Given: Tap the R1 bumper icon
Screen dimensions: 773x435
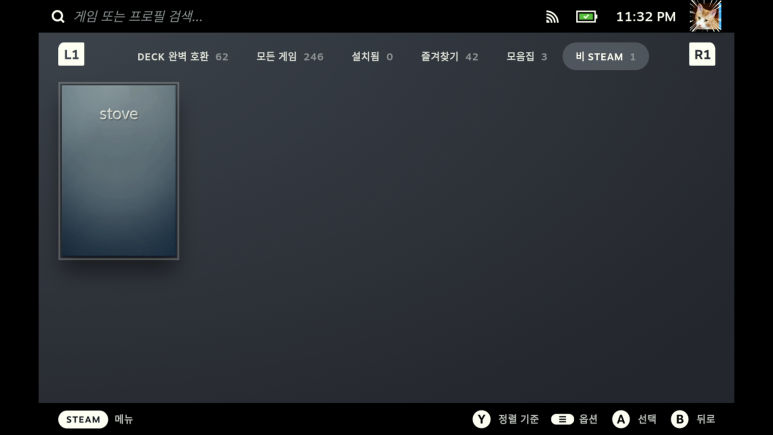Looking at the screenshot, I should tap(702, 54).
